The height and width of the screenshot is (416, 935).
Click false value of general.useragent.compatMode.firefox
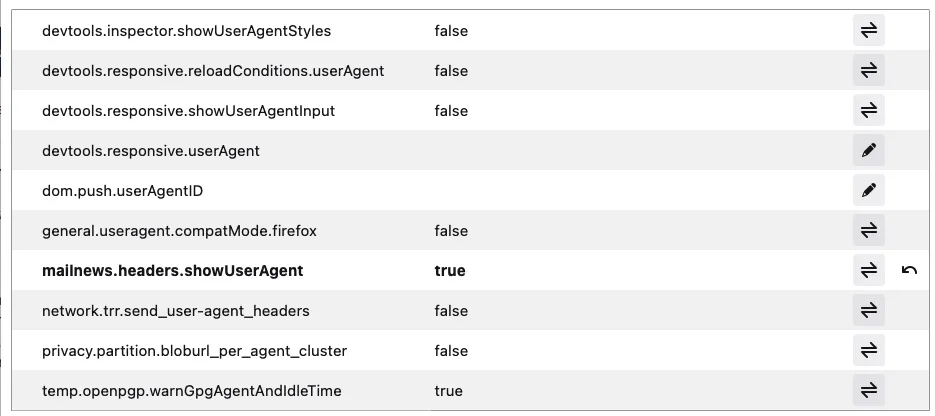[451, 231]
